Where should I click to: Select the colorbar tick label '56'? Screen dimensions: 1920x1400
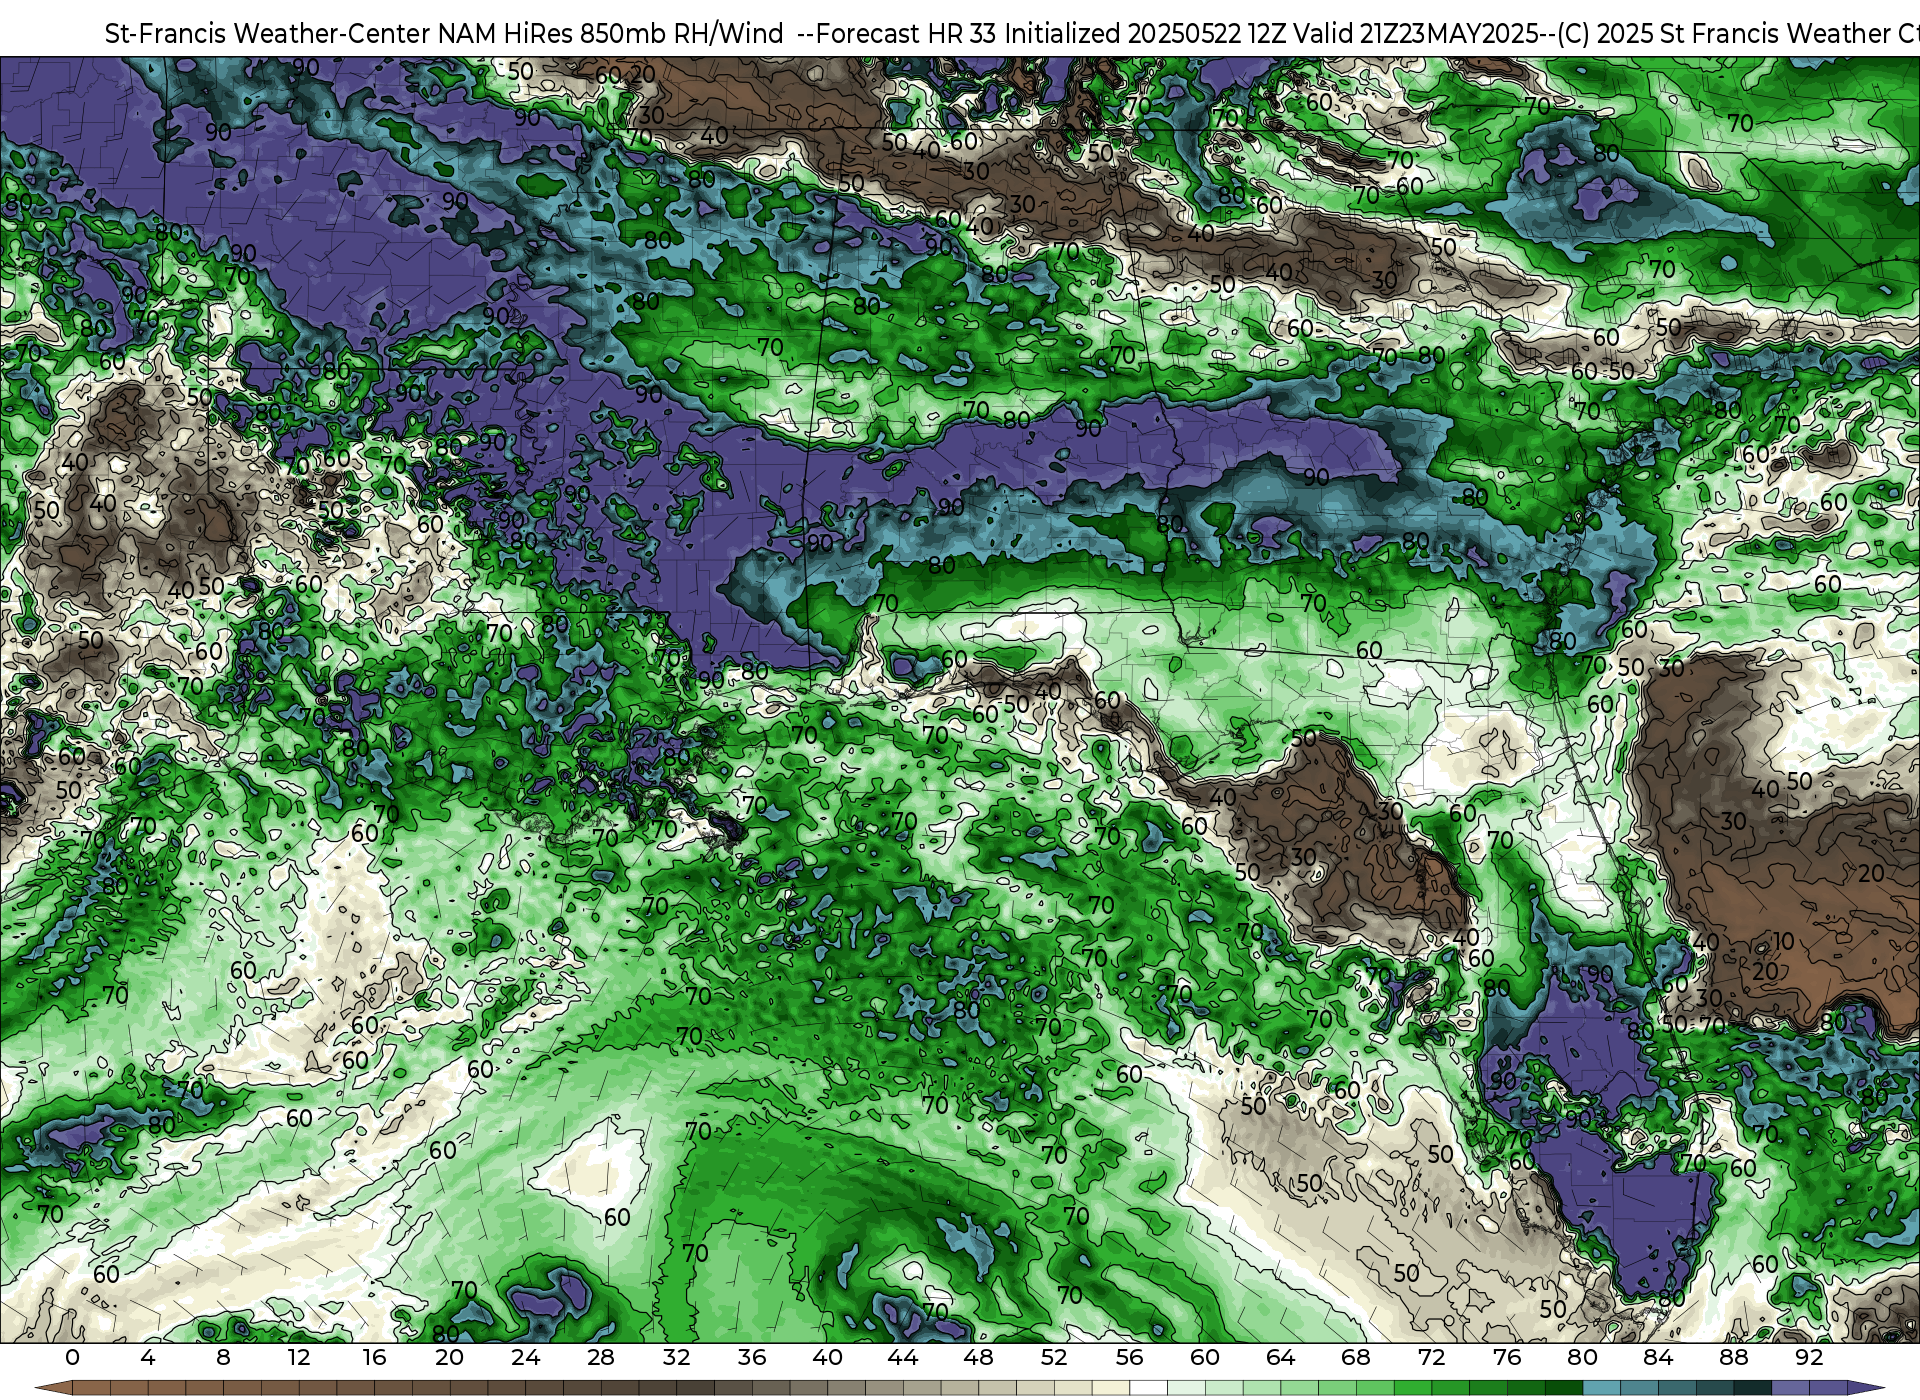(1130, 1357)
